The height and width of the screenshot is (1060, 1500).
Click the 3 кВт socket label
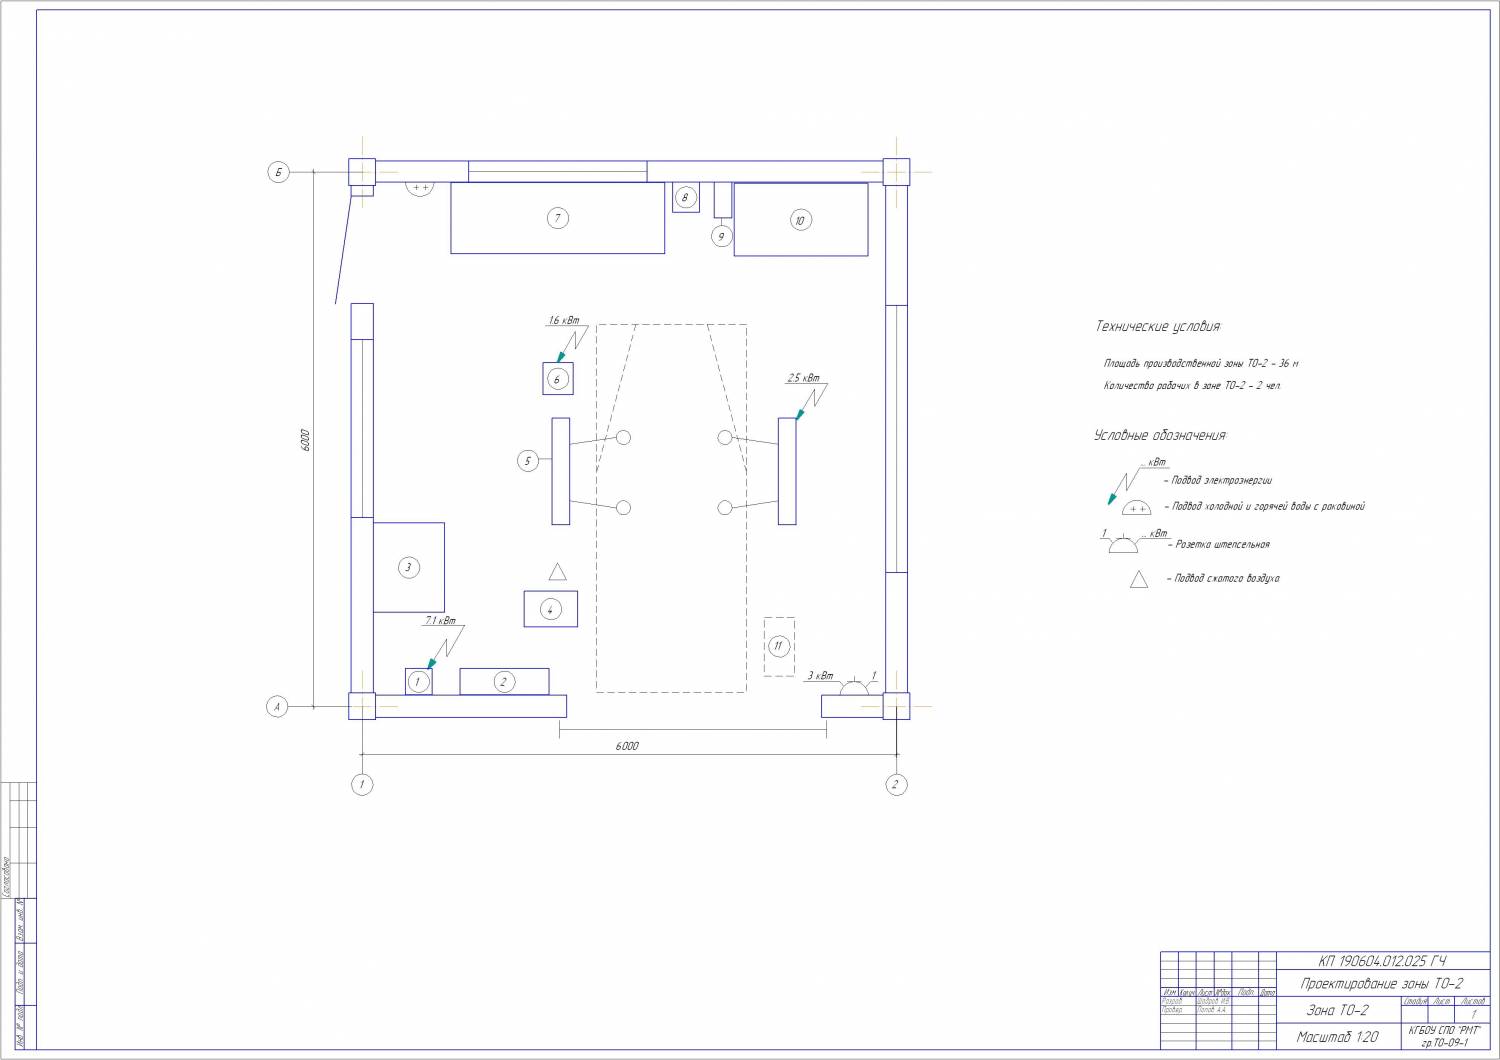coord(821,676)
